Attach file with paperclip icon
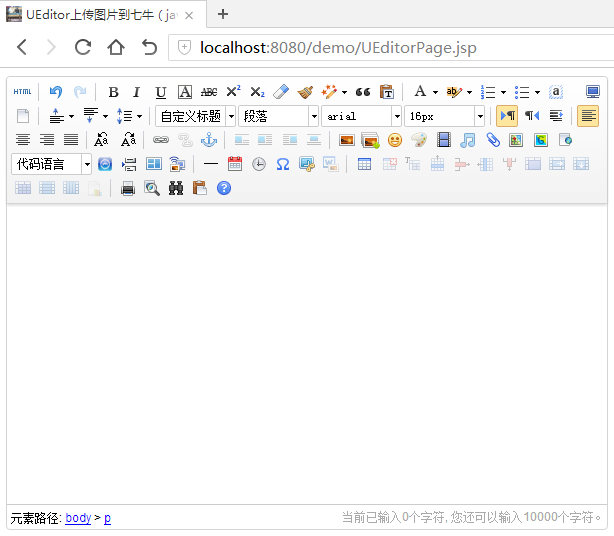This screenshot has height=536, width=614. [x=493, y=140]
